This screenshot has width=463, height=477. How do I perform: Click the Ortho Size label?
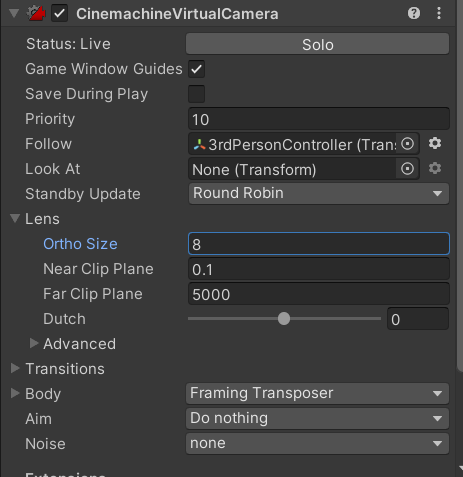(x=80, y=244)
